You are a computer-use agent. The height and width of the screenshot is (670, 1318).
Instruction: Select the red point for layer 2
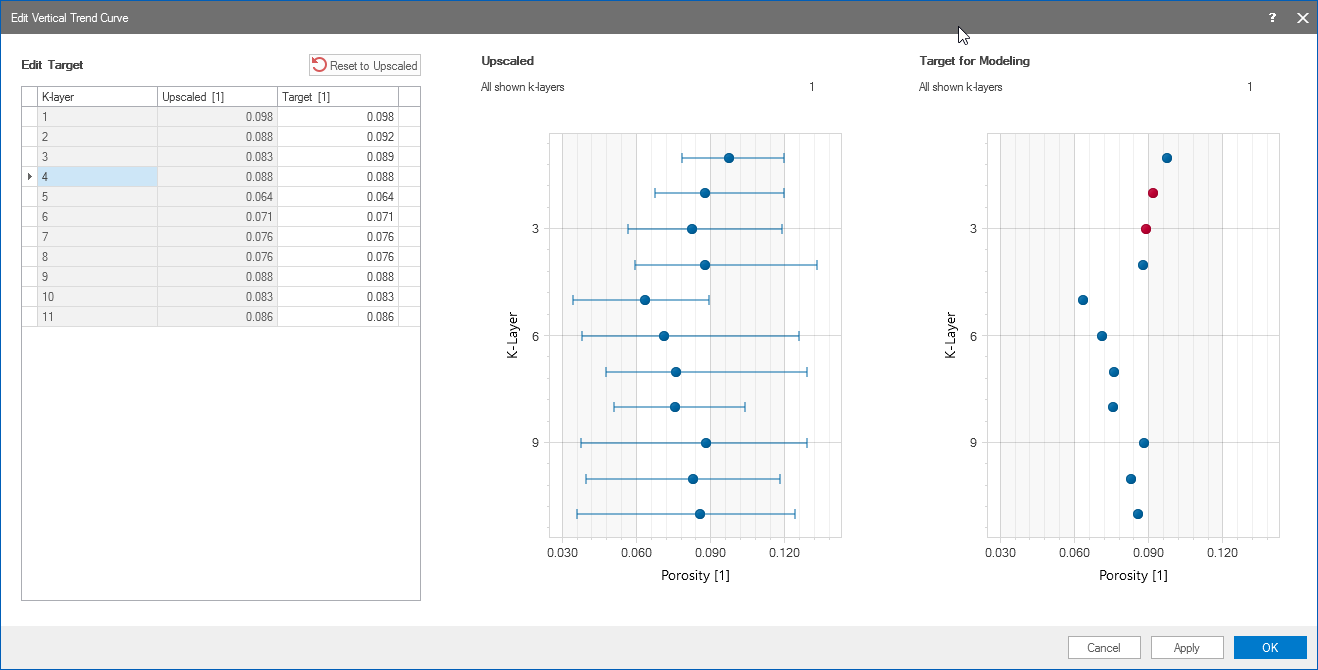pos(1153,193)
